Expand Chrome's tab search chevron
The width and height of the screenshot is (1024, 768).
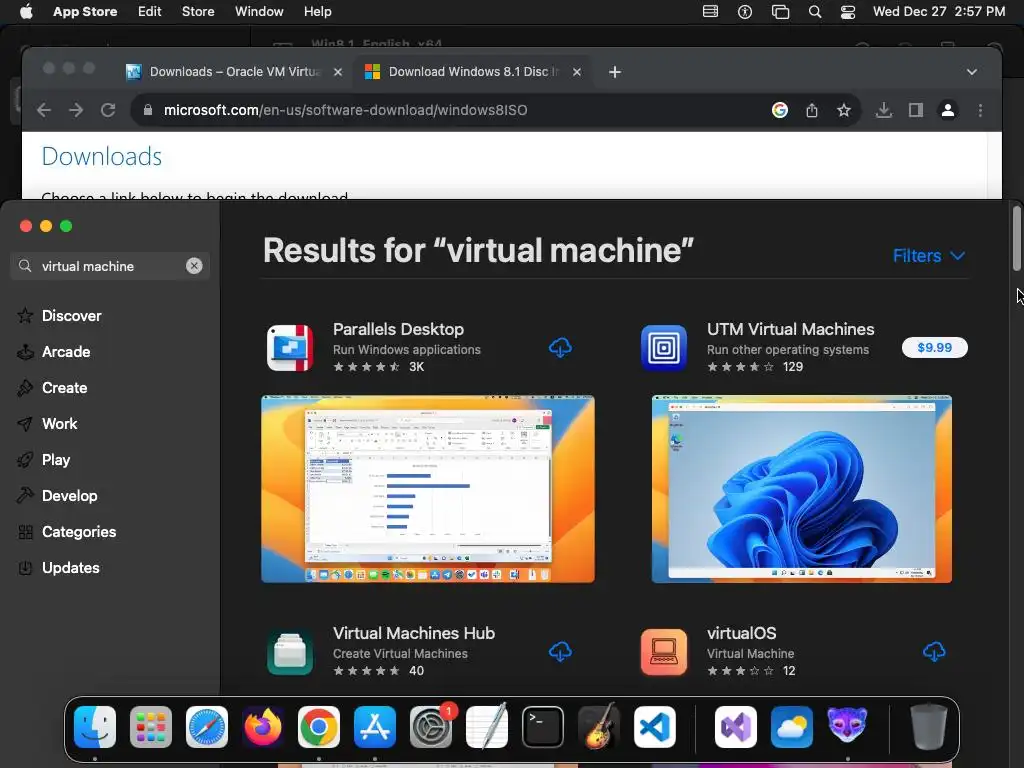click(972, 72)
